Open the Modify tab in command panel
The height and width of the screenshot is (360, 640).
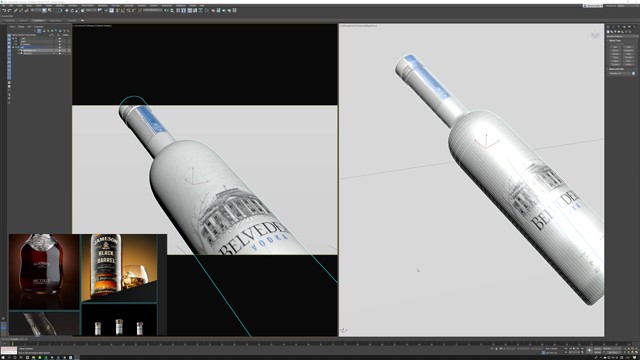tap(613, 27)
